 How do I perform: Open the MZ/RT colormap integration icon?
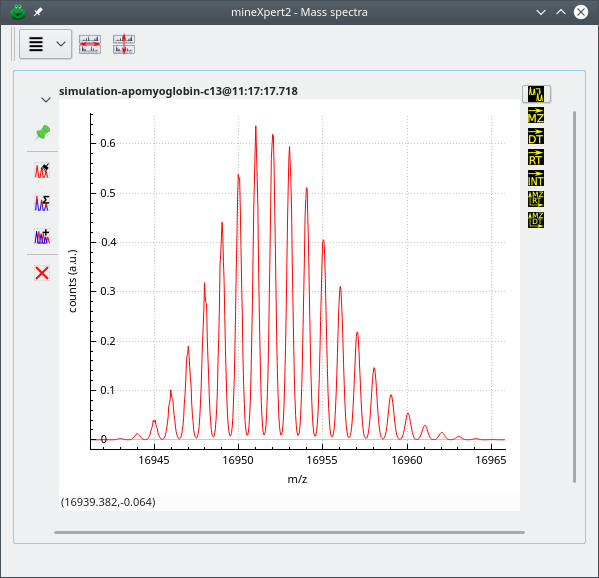(x=536, y=199)
